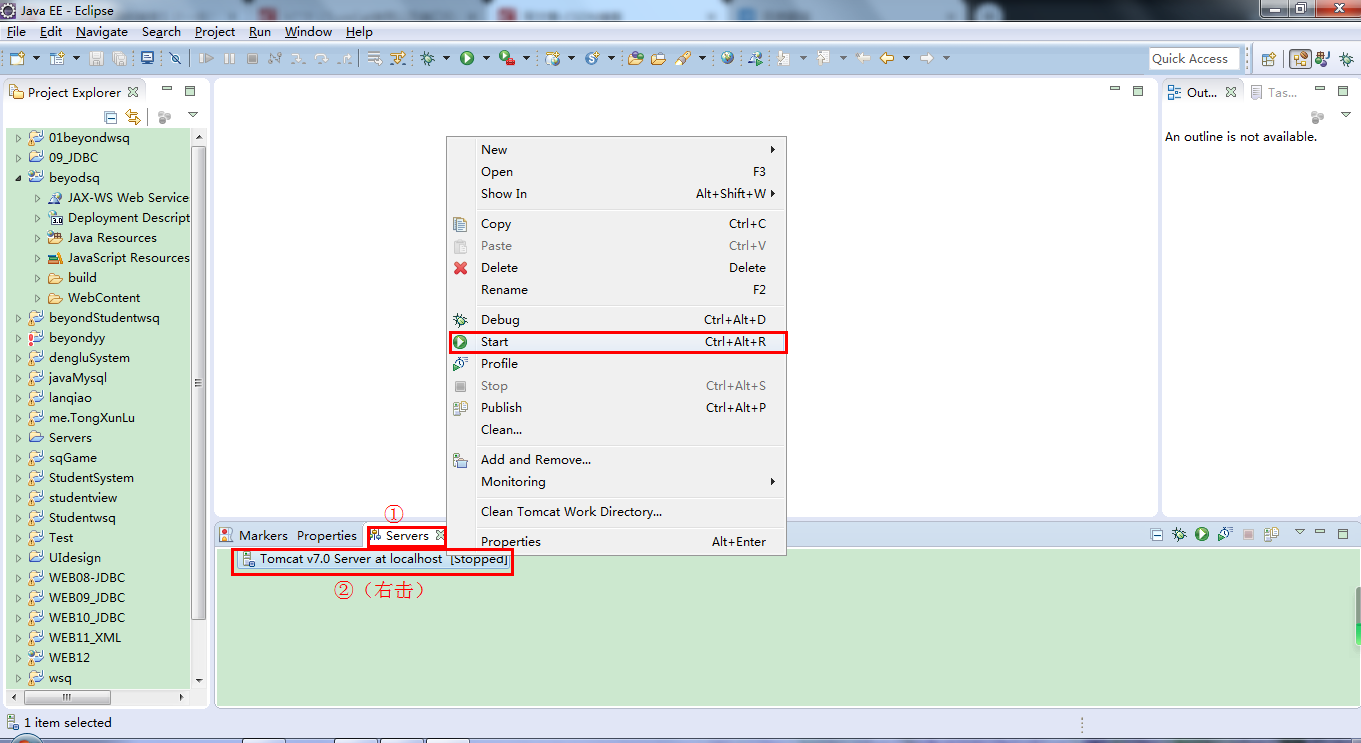The image size is (1361, 743).
Task: Click Project Explorer horizontal scrollbar
Action: pos(66,697)
